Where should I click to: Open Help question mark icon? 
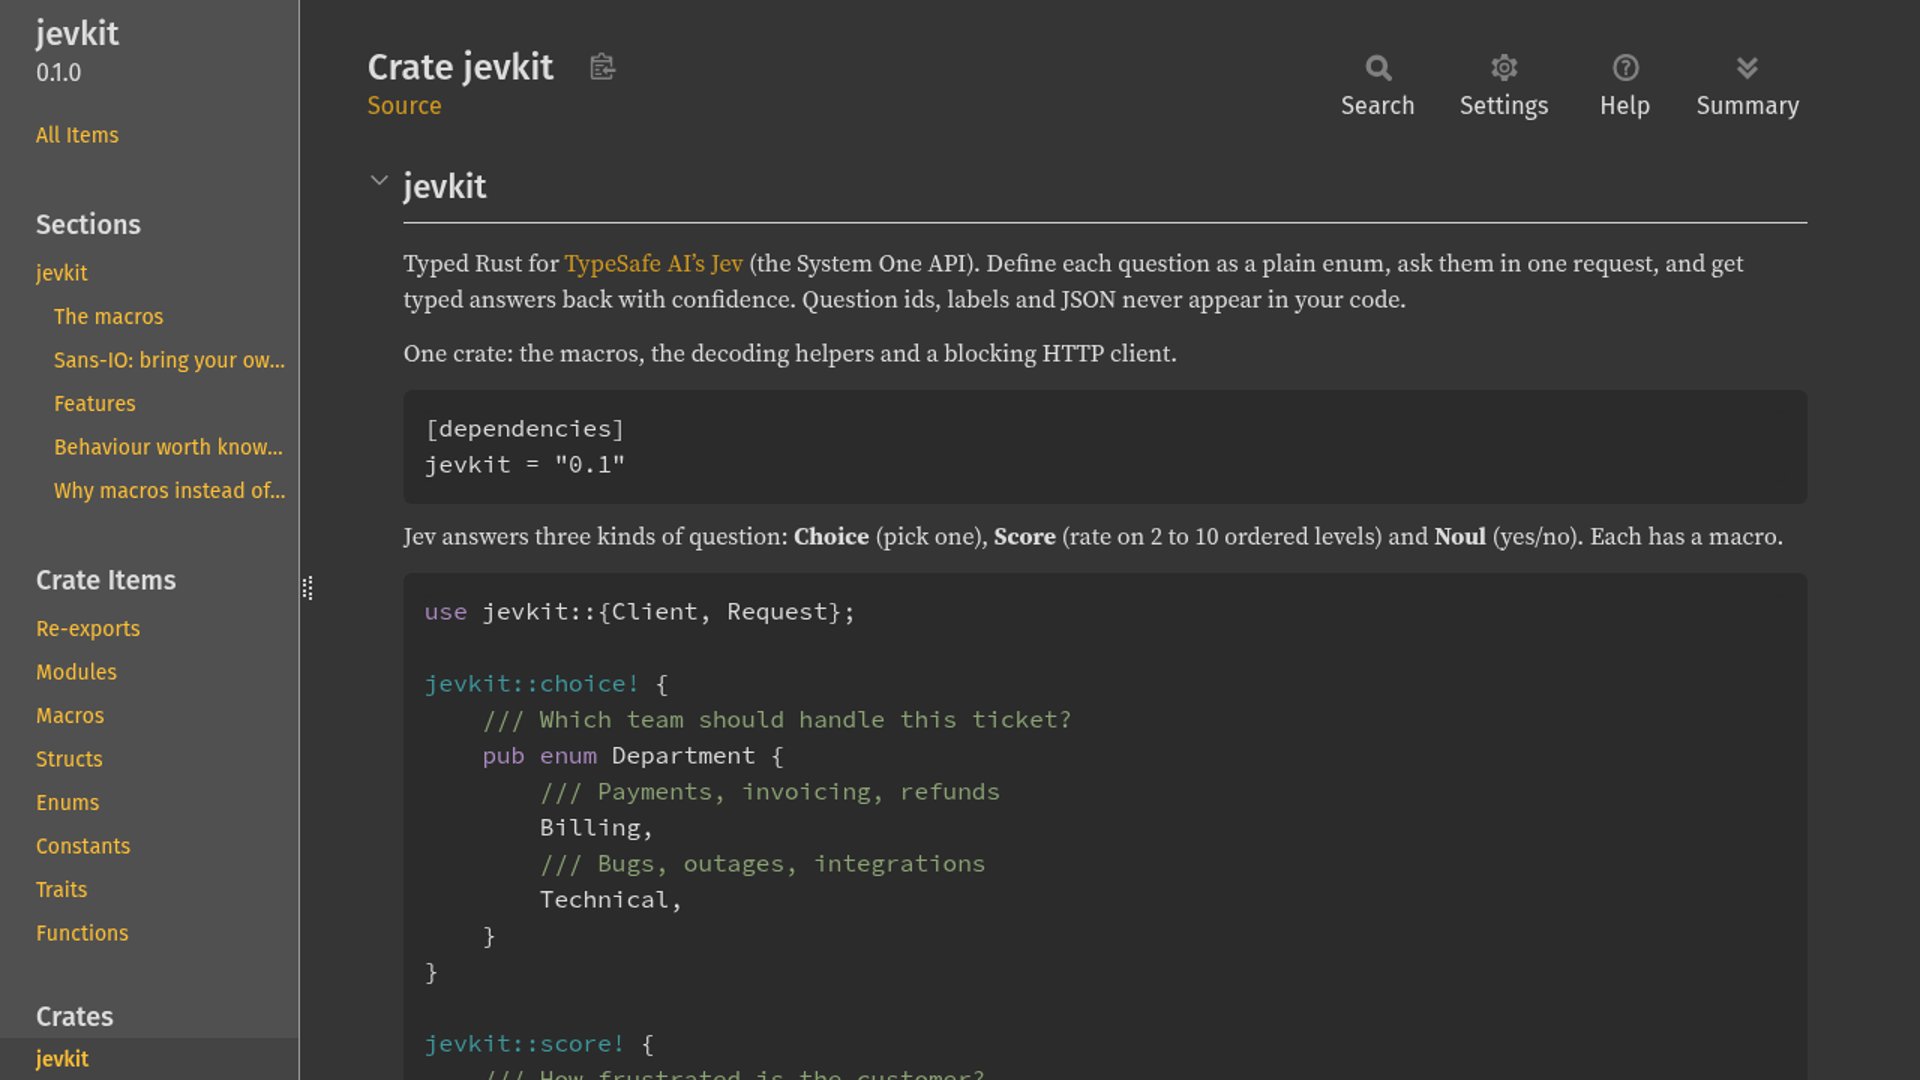(x=1625, y=68)
